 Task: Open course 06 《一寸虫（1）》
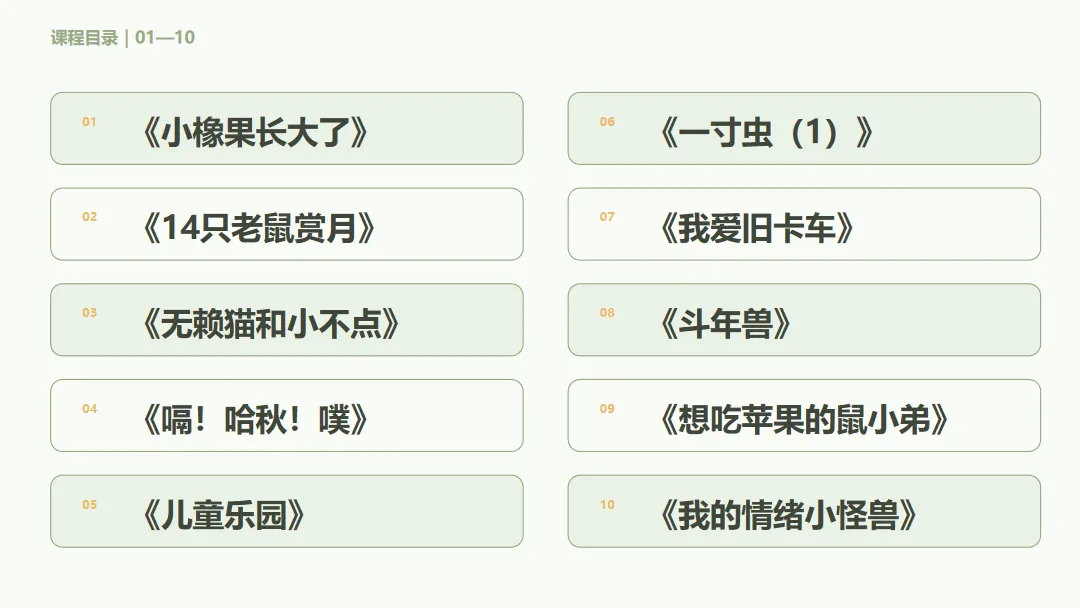pyautogui.click(x=804, y=129)
